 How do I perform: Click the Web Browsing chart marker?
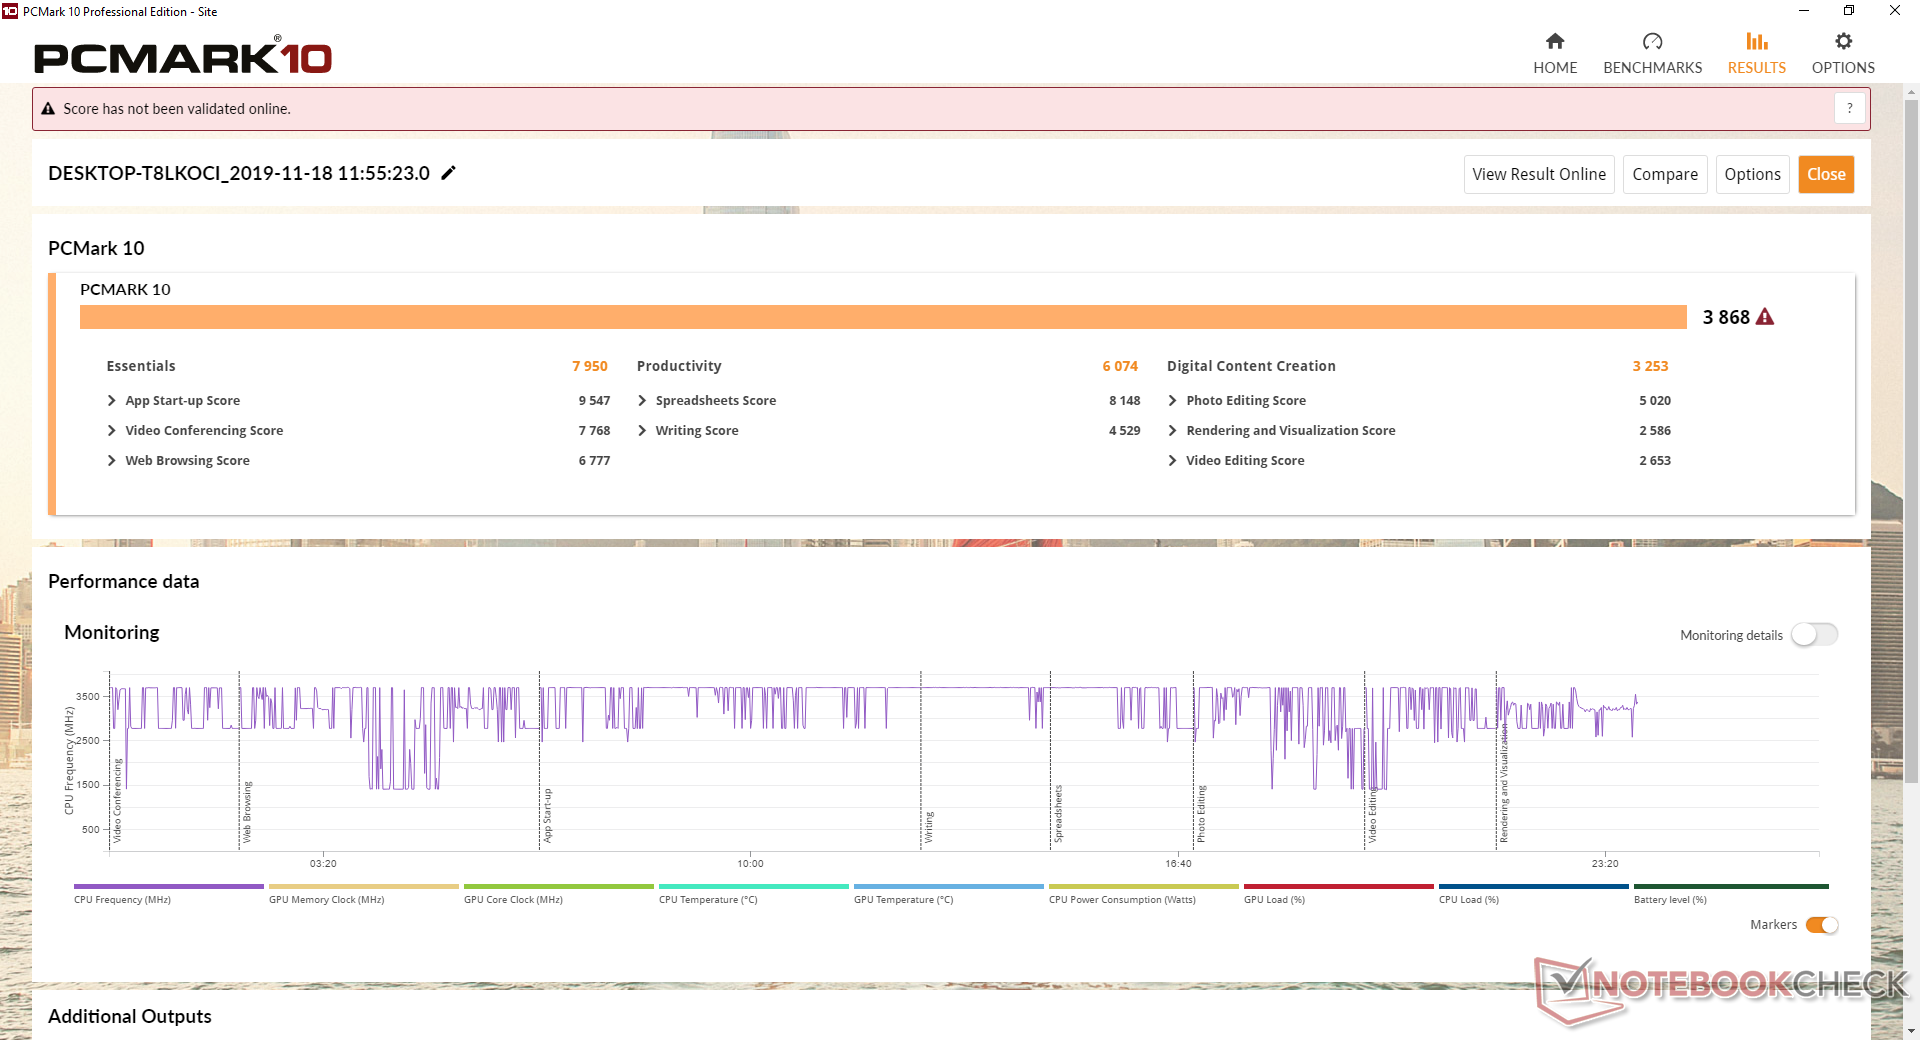[x=247, y=812]
